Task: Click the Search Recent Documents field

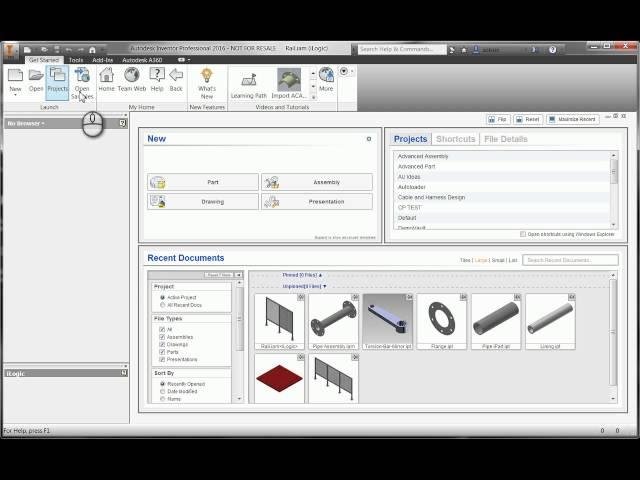Action: (570, 260)
